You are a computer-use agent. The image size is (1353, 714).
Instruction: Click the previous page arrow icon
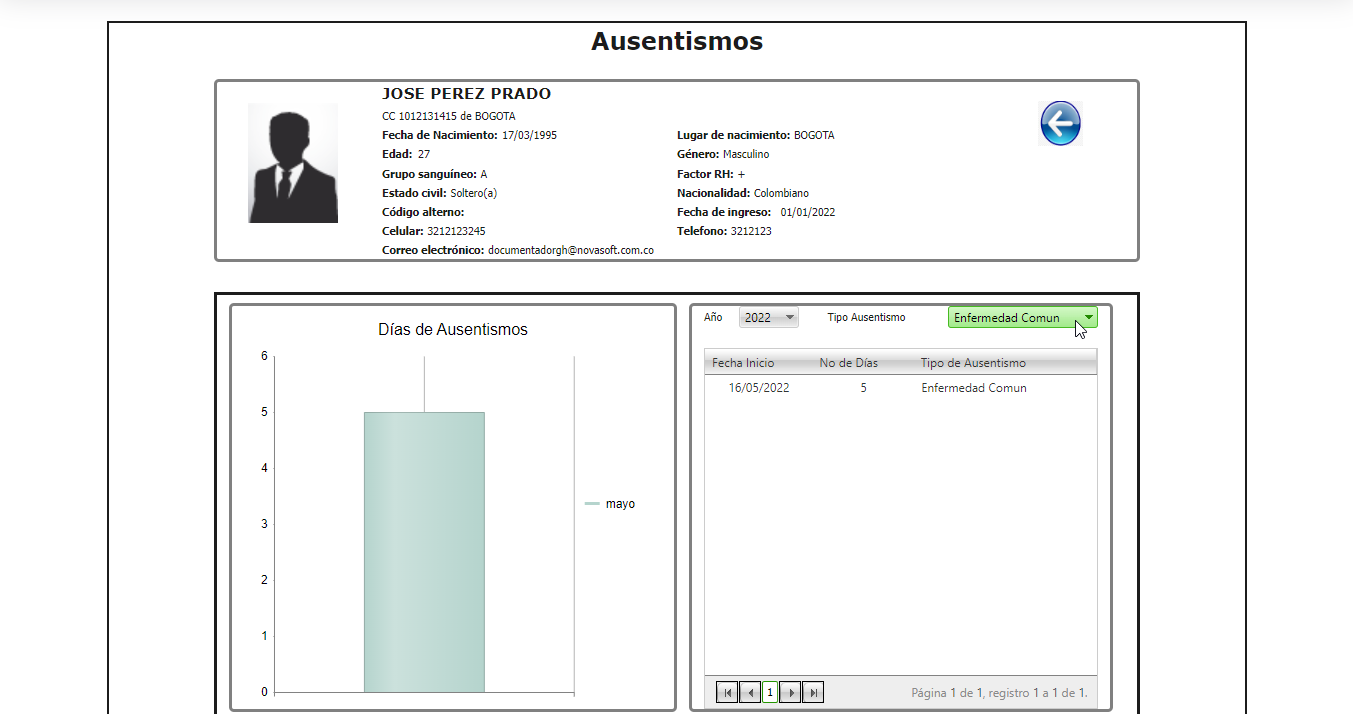click(x=748, y=691)
